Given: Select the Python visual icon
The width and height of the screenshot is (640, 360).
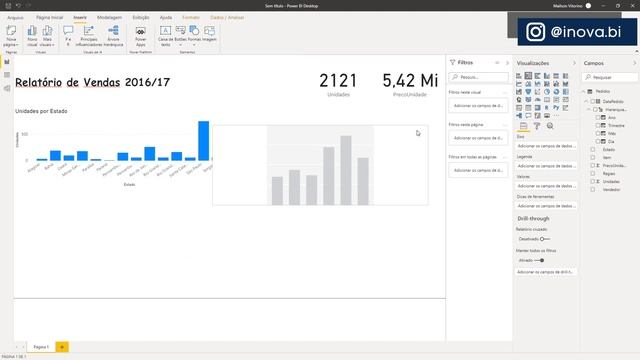Looking at the screenshot, I should click(556, 108).
